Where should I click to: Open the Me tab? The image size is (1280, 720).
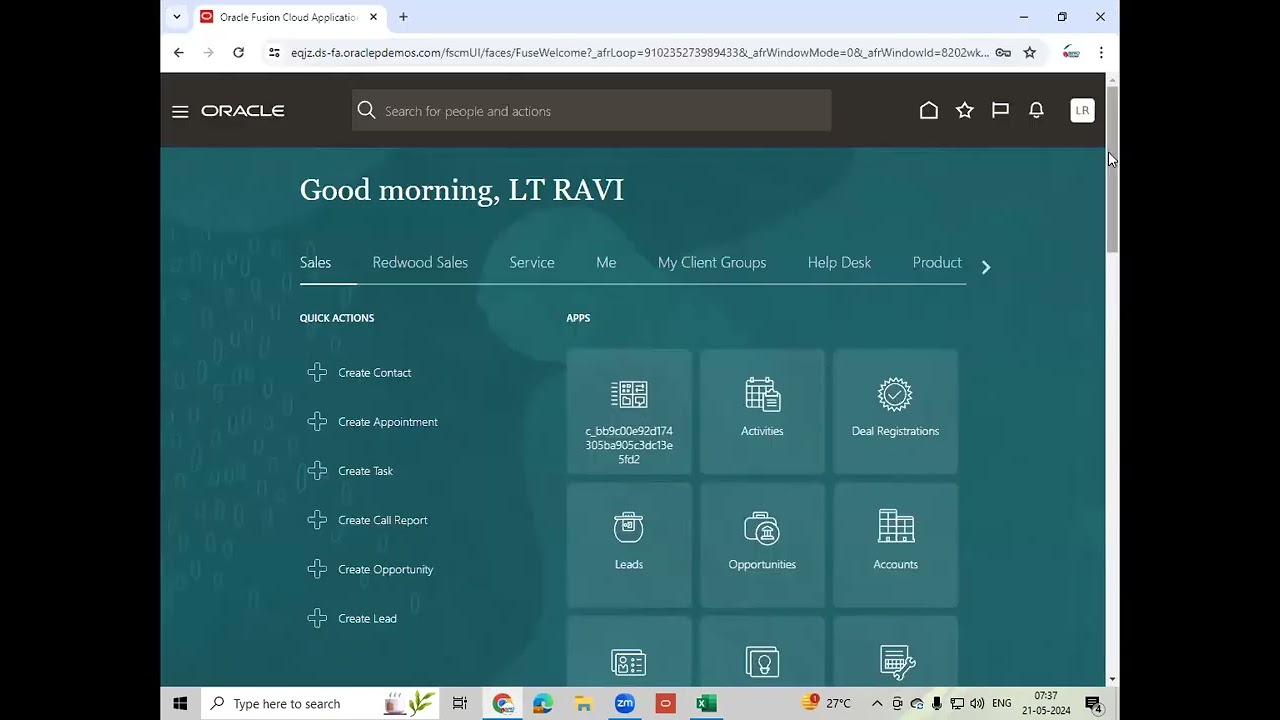pyautogui.click(x=606, y=262)
